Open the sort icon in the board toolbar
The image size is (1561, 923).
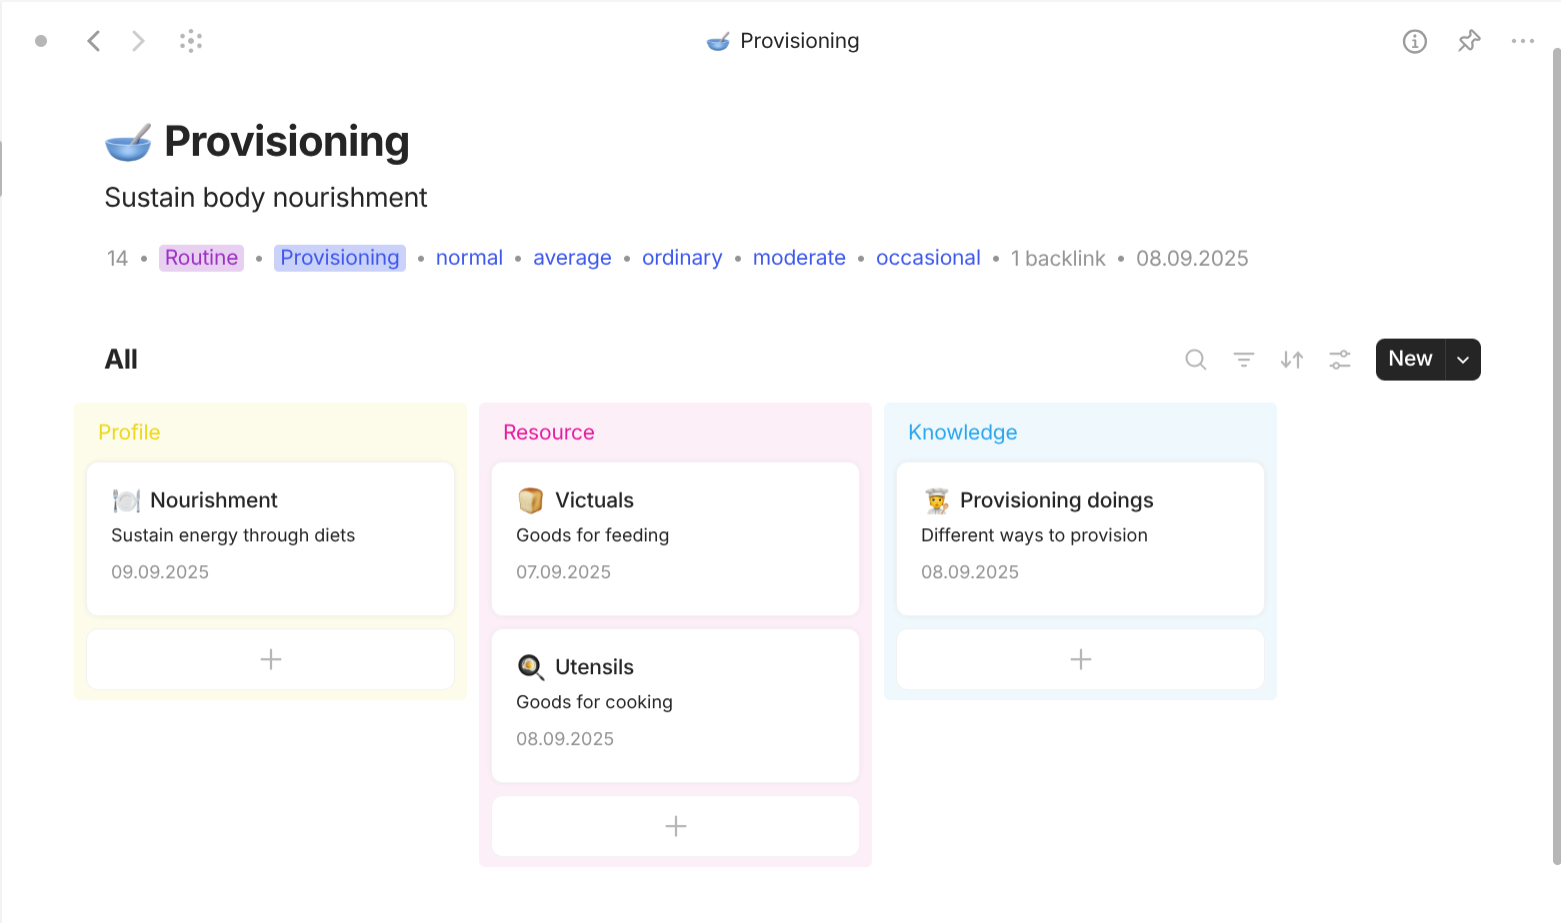click(x=1291, y=359)
